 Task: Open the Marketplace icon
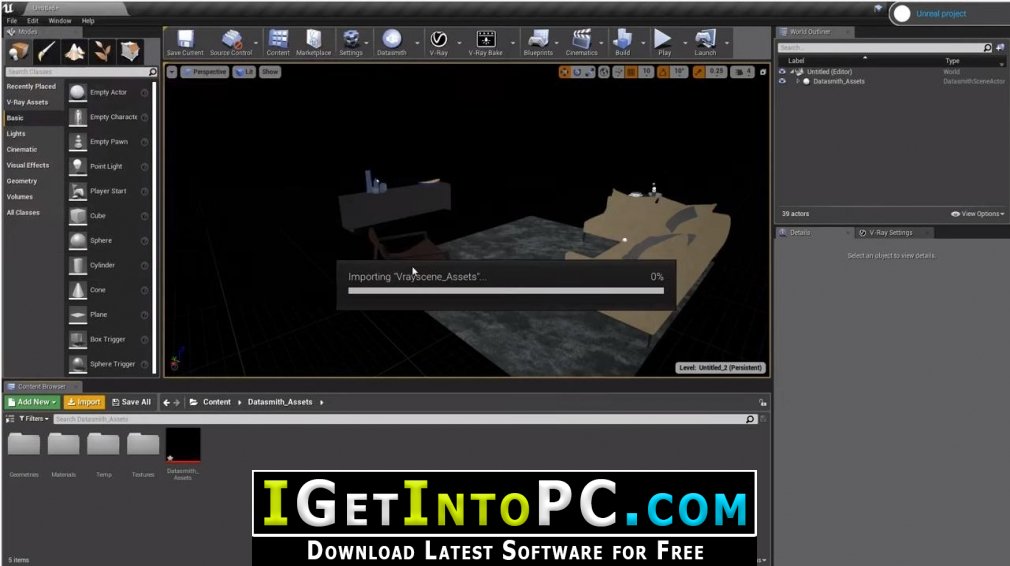coord(314,42)
